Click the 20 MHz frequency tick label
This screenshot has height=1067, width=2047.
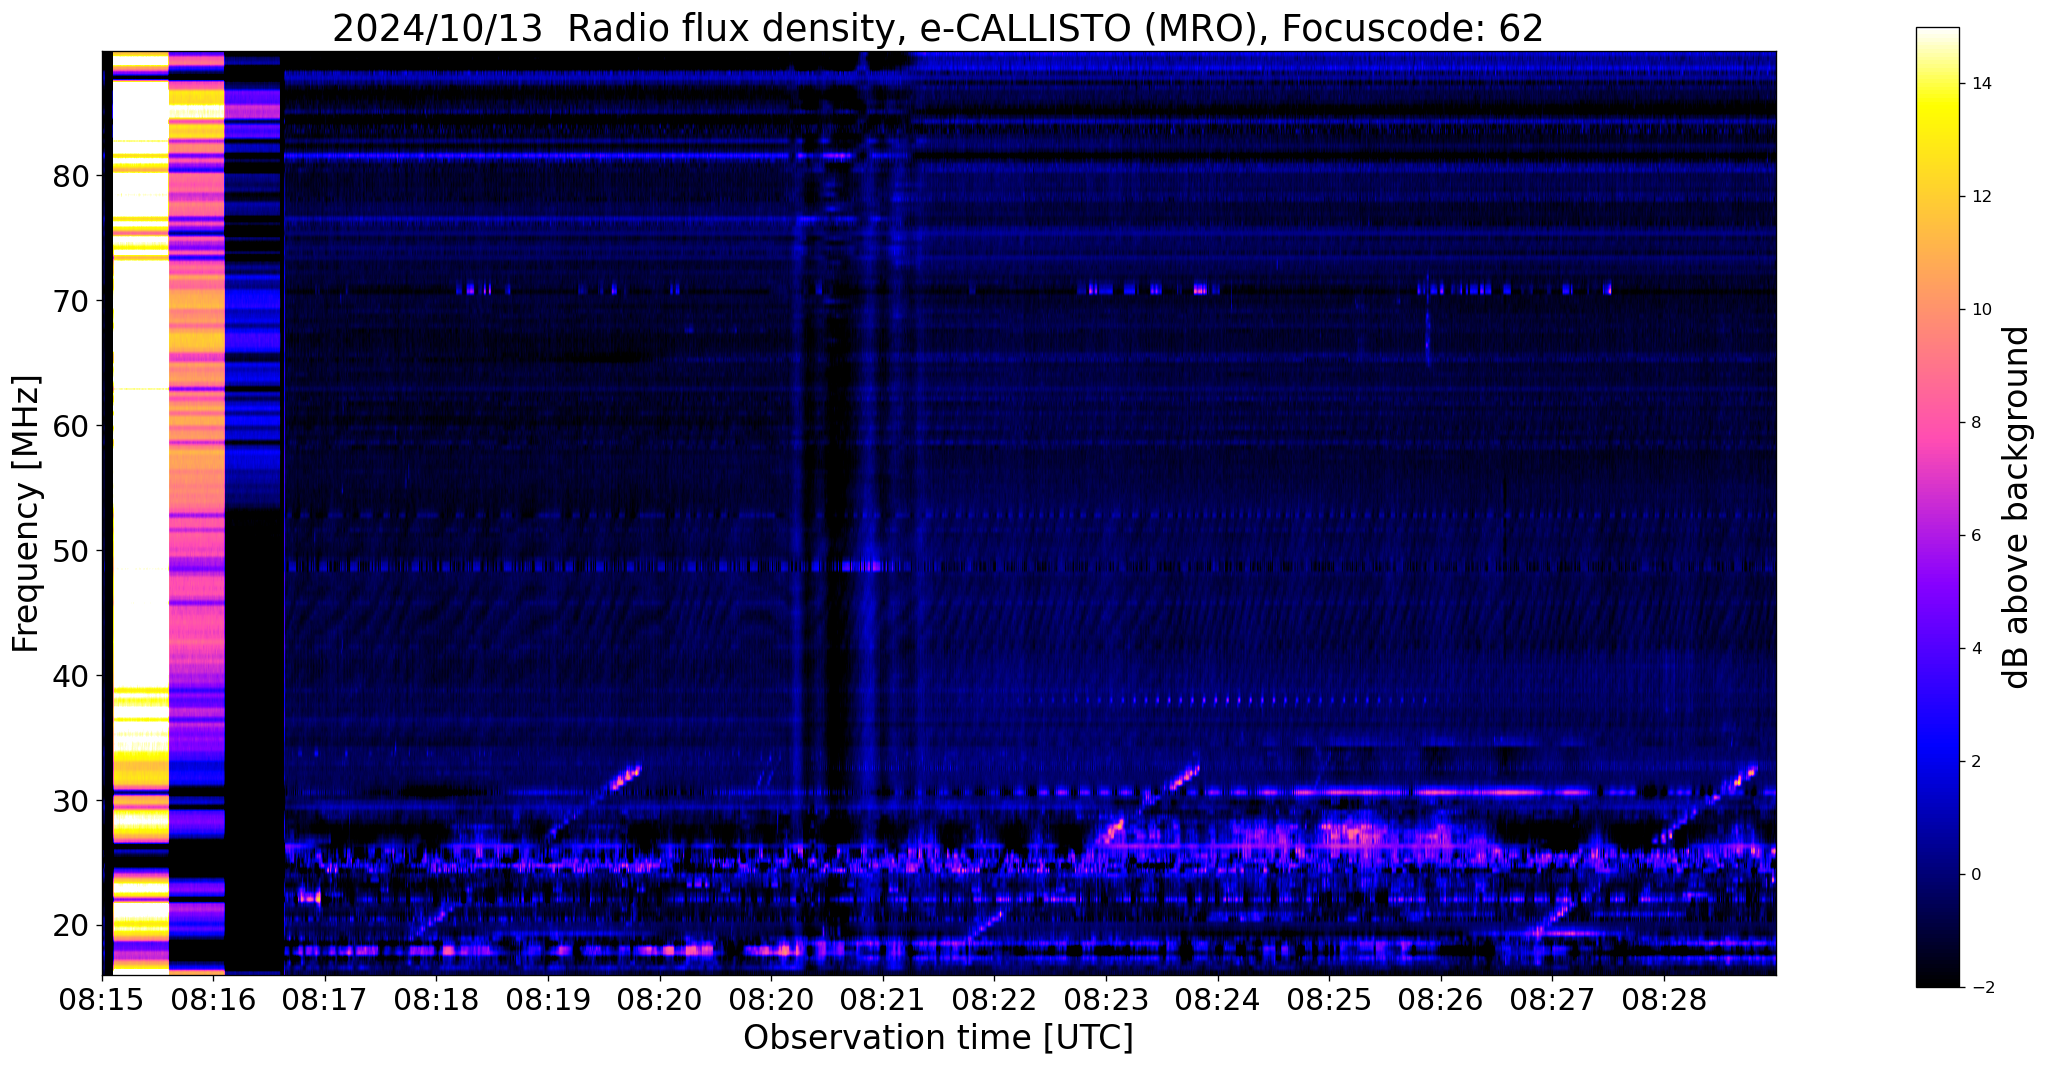coord(70,926)
